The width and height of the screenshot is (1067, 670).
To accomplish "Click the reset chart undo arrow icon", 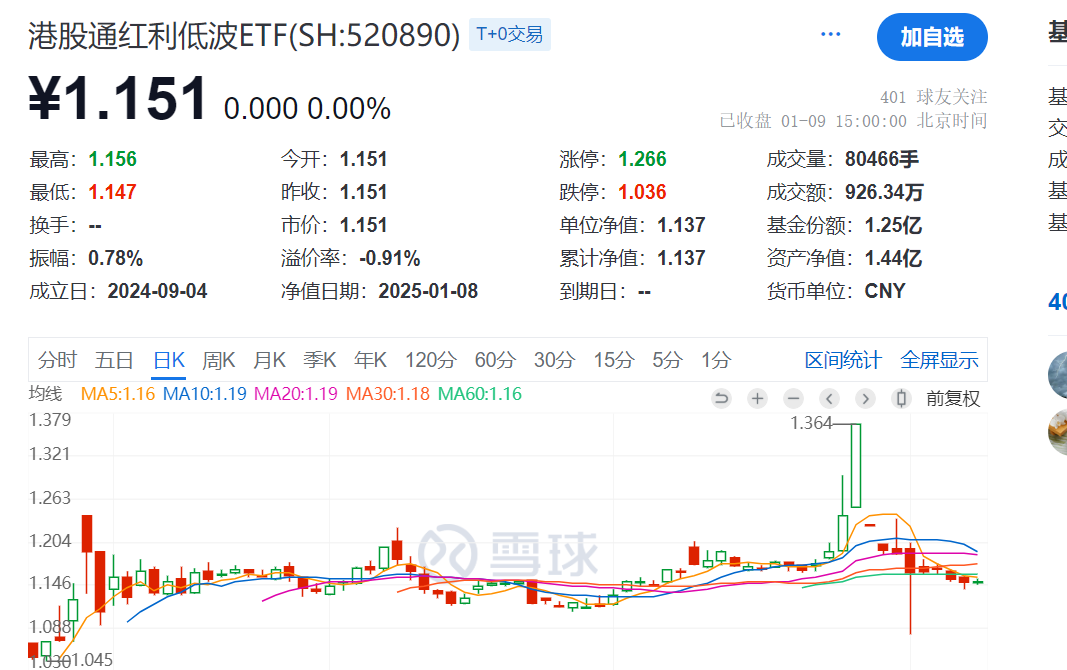I will coord(721,398).
